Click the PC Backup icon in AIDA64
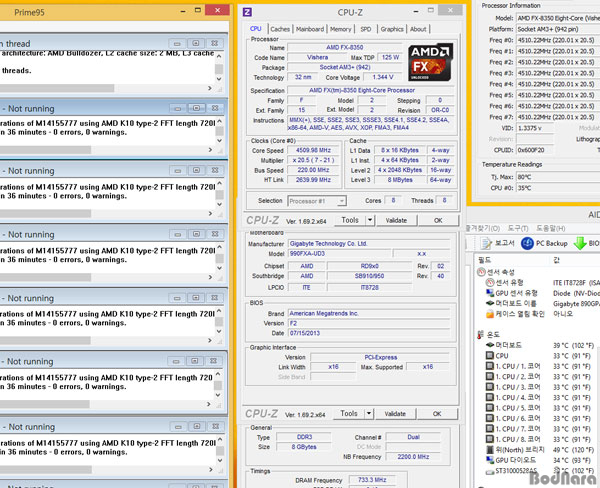 (x=527, y=243)
